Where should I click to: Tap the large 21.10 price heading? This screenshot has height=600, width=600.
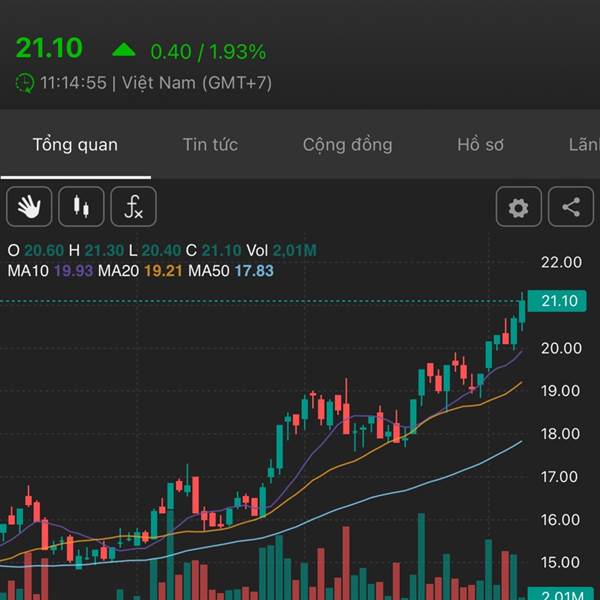coord(49,48)
